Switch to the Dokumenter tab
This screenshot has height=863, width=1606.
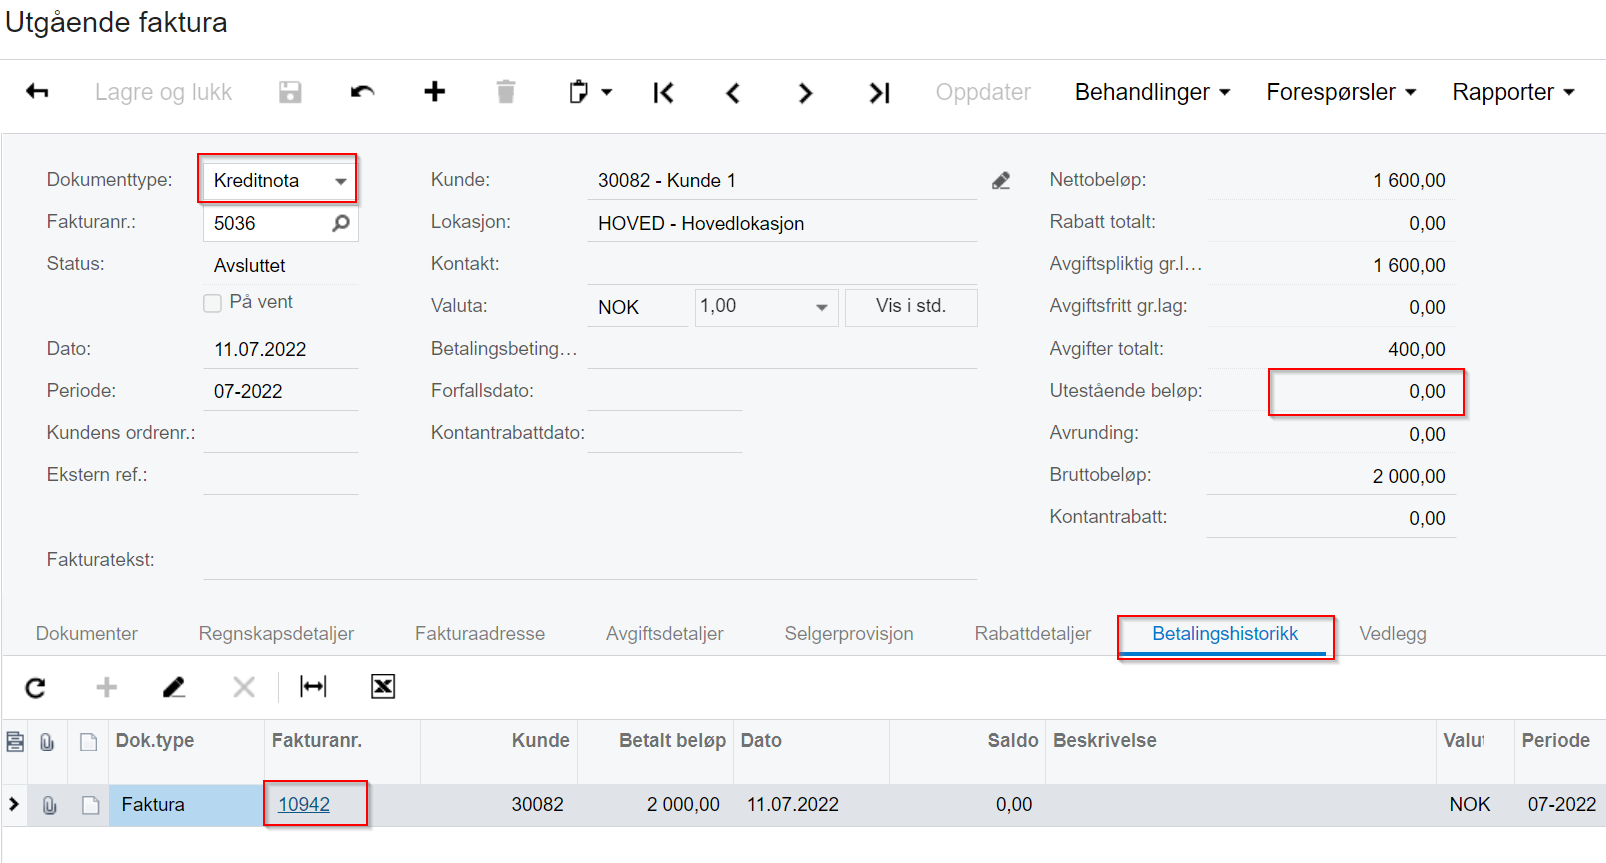87,633
